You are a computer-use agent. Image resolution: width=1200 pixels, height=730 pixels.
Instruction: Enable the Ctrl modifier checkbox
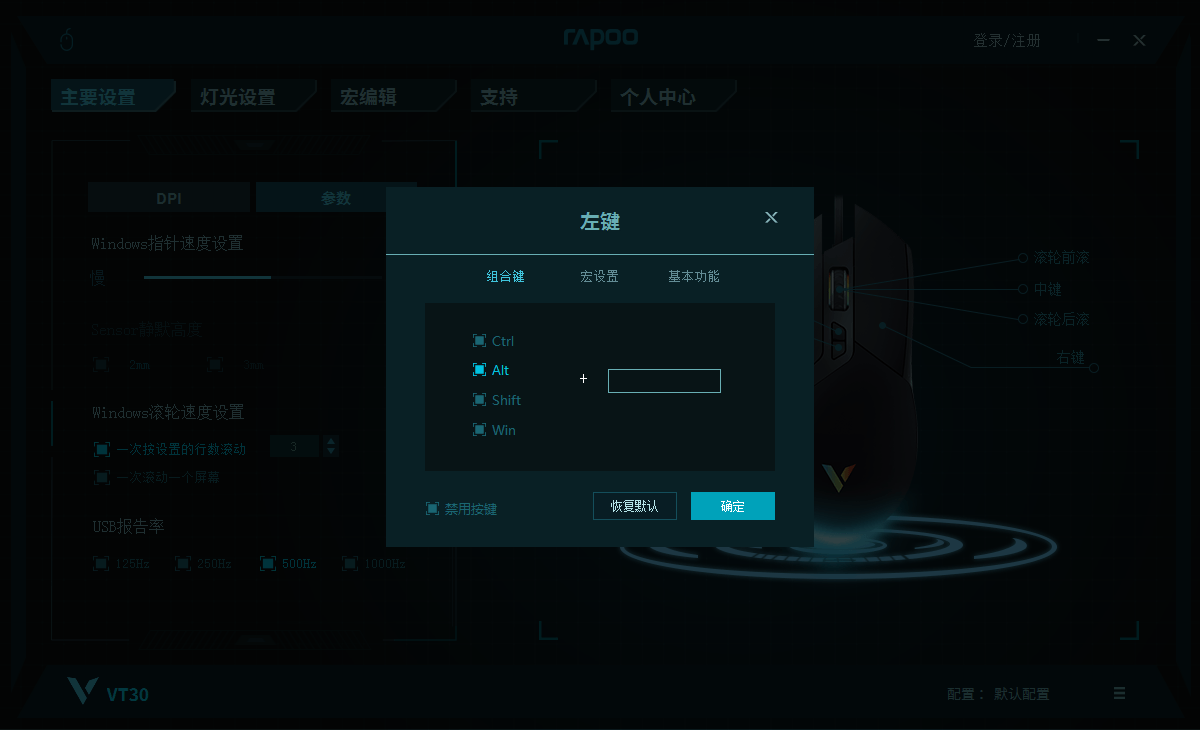[x=479, y=341]
